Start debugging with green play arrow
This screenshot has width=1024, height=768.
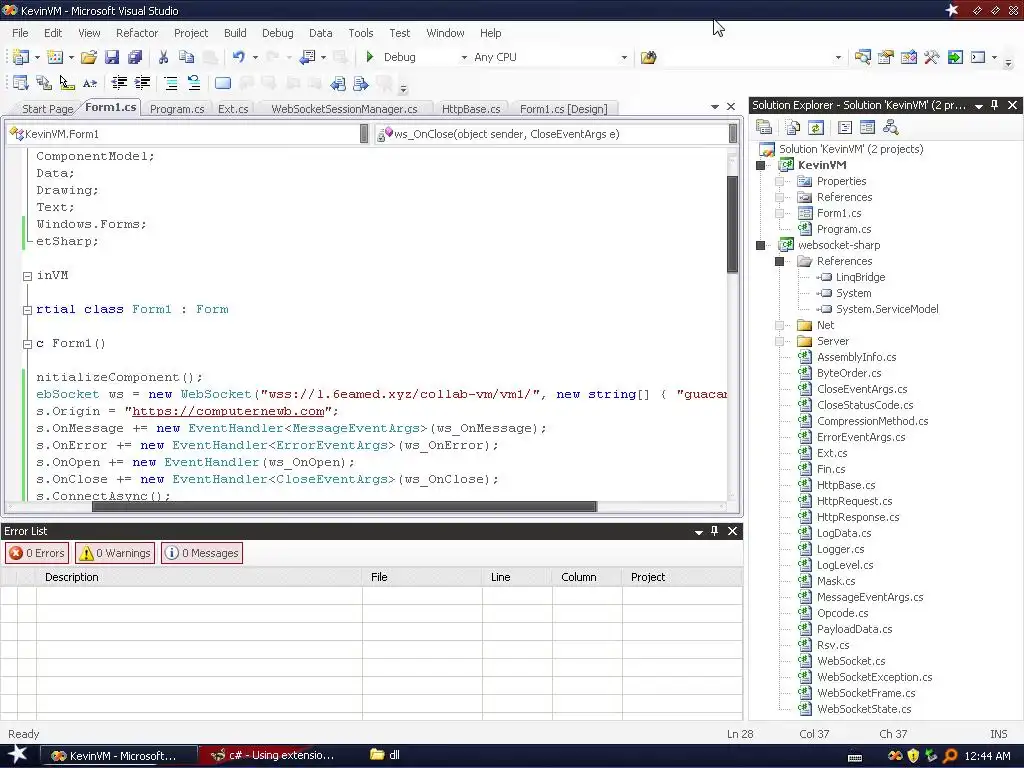click(x=370, y=57)
